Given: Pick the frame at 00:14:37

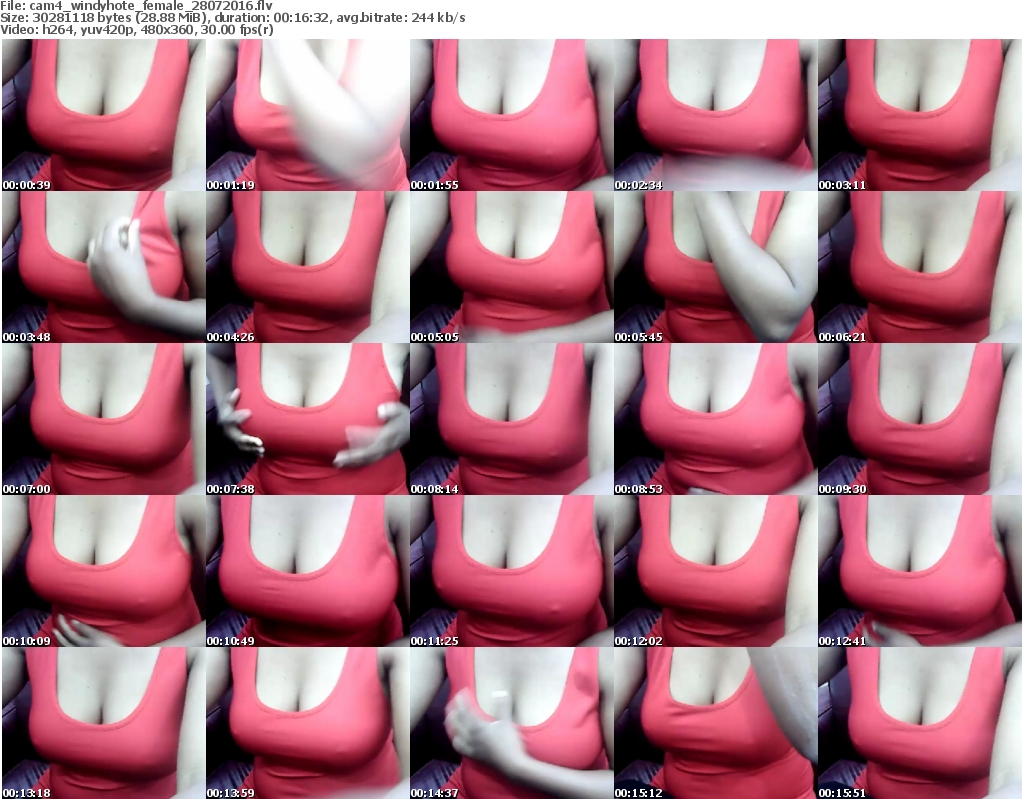Looking at the screenshot, I should 511,723.
